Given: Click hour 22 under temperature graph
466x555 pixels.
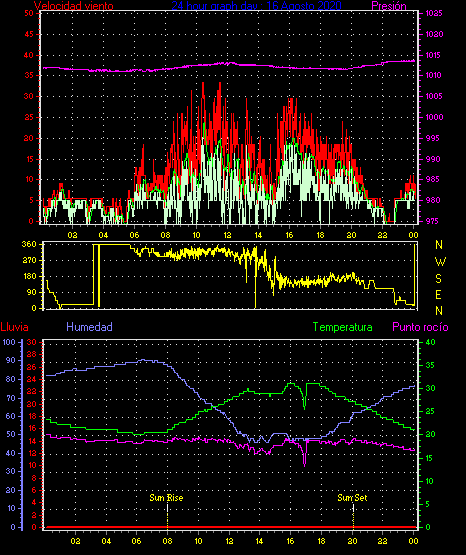Looking at the screenshot, I should (x=383, y=541).
